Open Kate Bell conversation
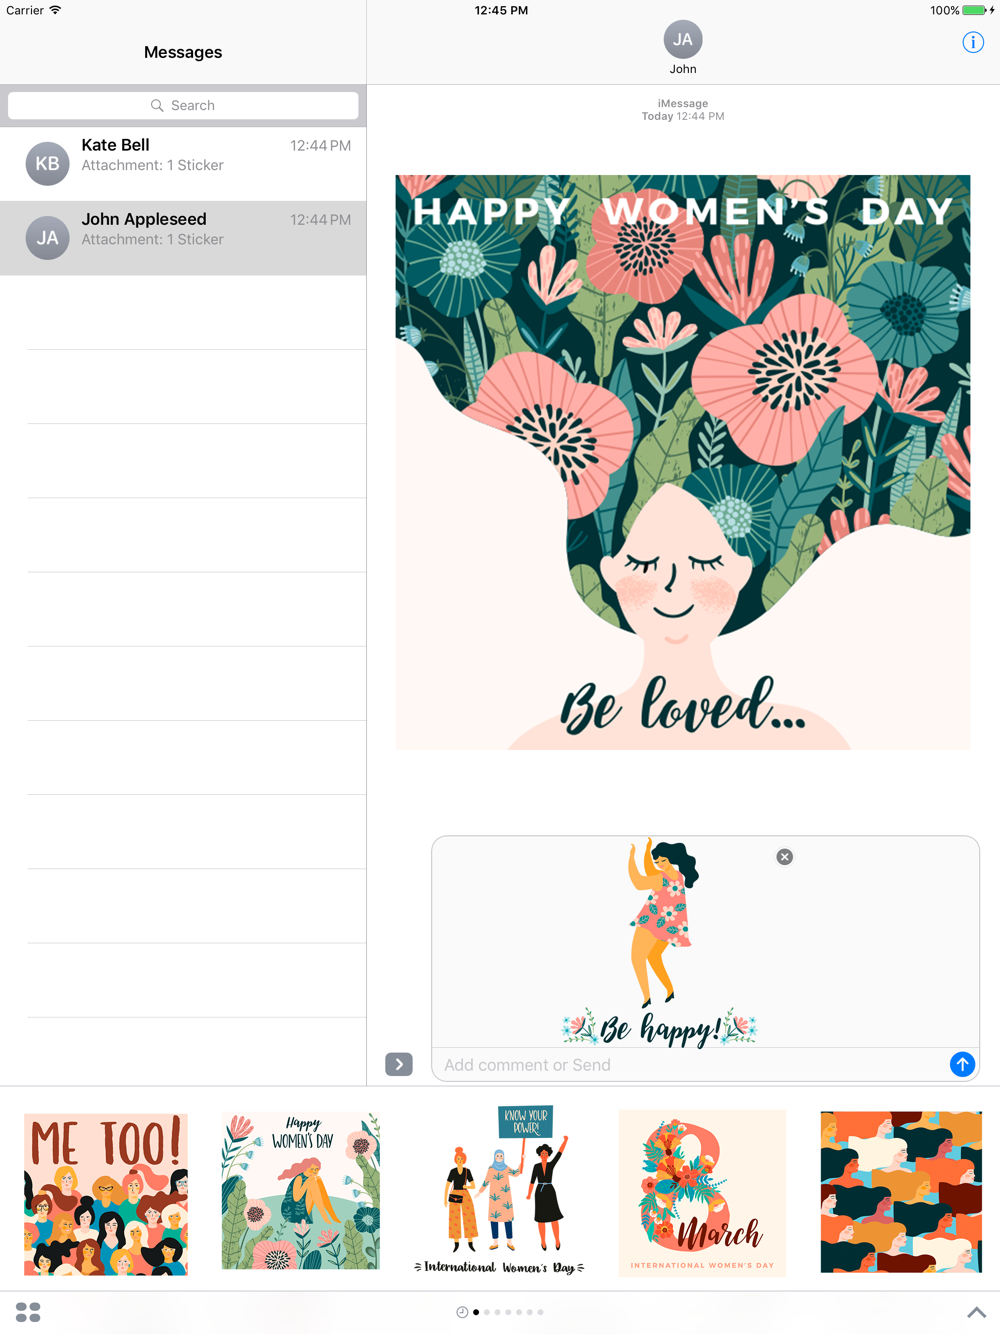 (x=183, y=164)
